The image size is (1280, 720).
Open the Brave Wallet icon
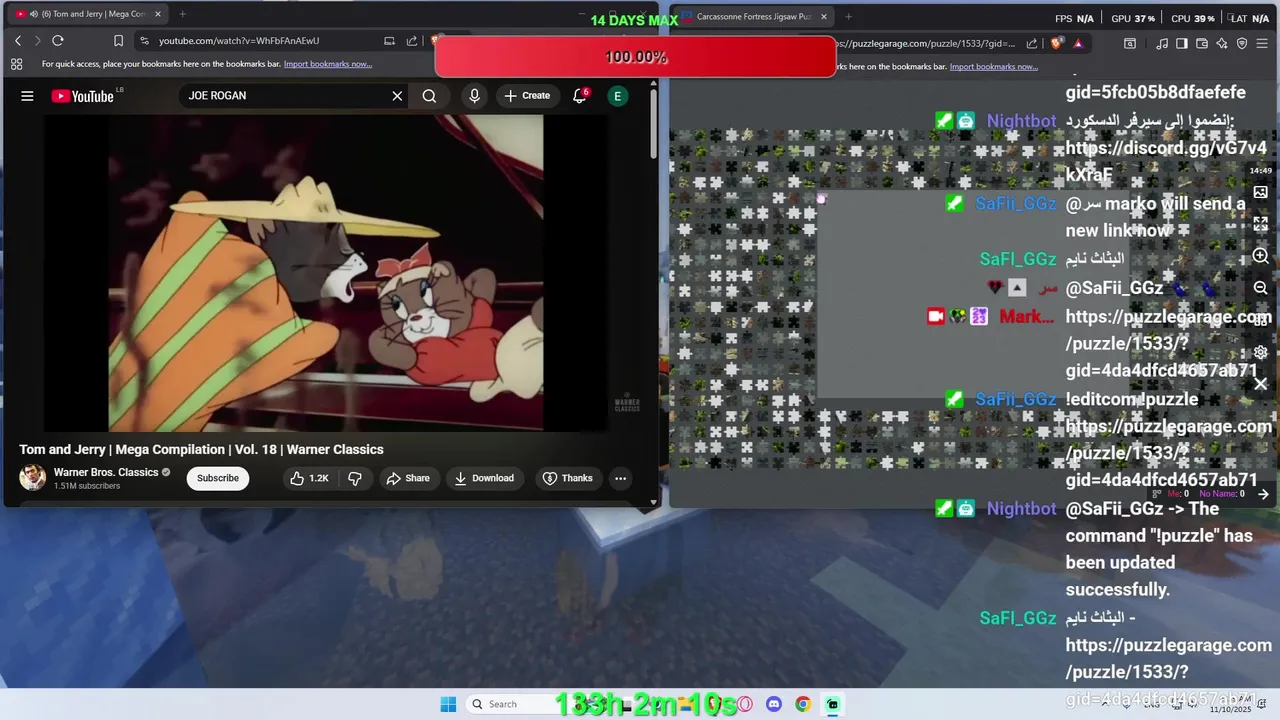click(1202, 44)
